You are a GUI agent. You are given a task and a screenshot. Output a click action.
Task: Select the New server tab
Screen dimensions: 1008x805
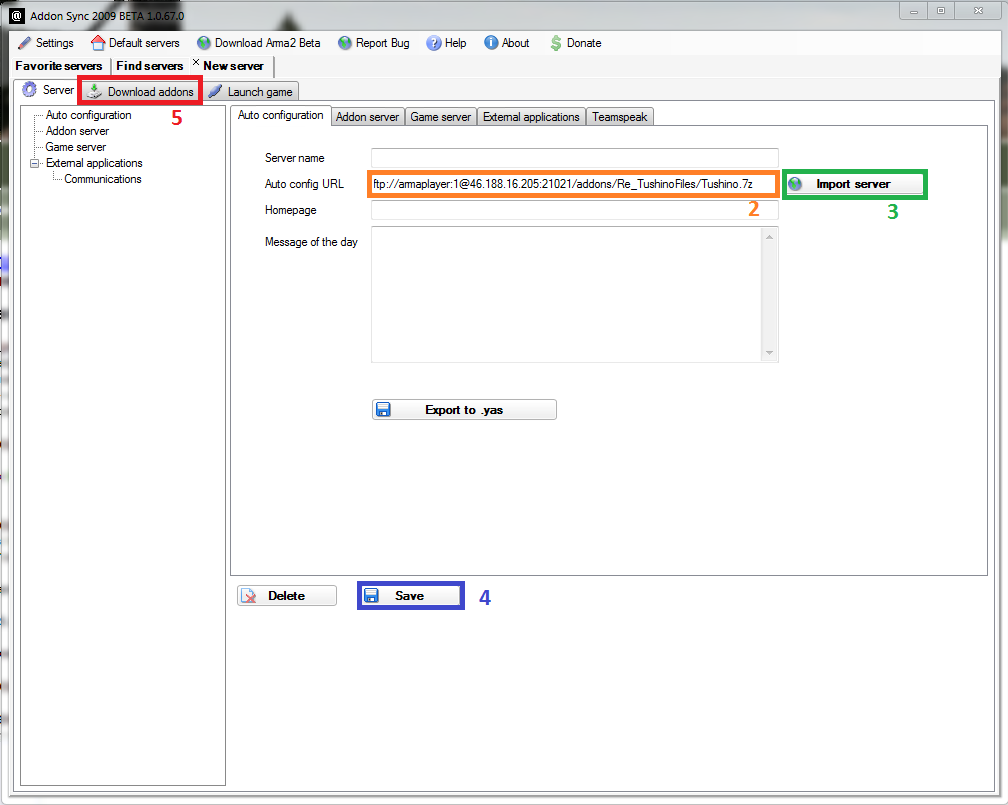(x=233, y=66)
